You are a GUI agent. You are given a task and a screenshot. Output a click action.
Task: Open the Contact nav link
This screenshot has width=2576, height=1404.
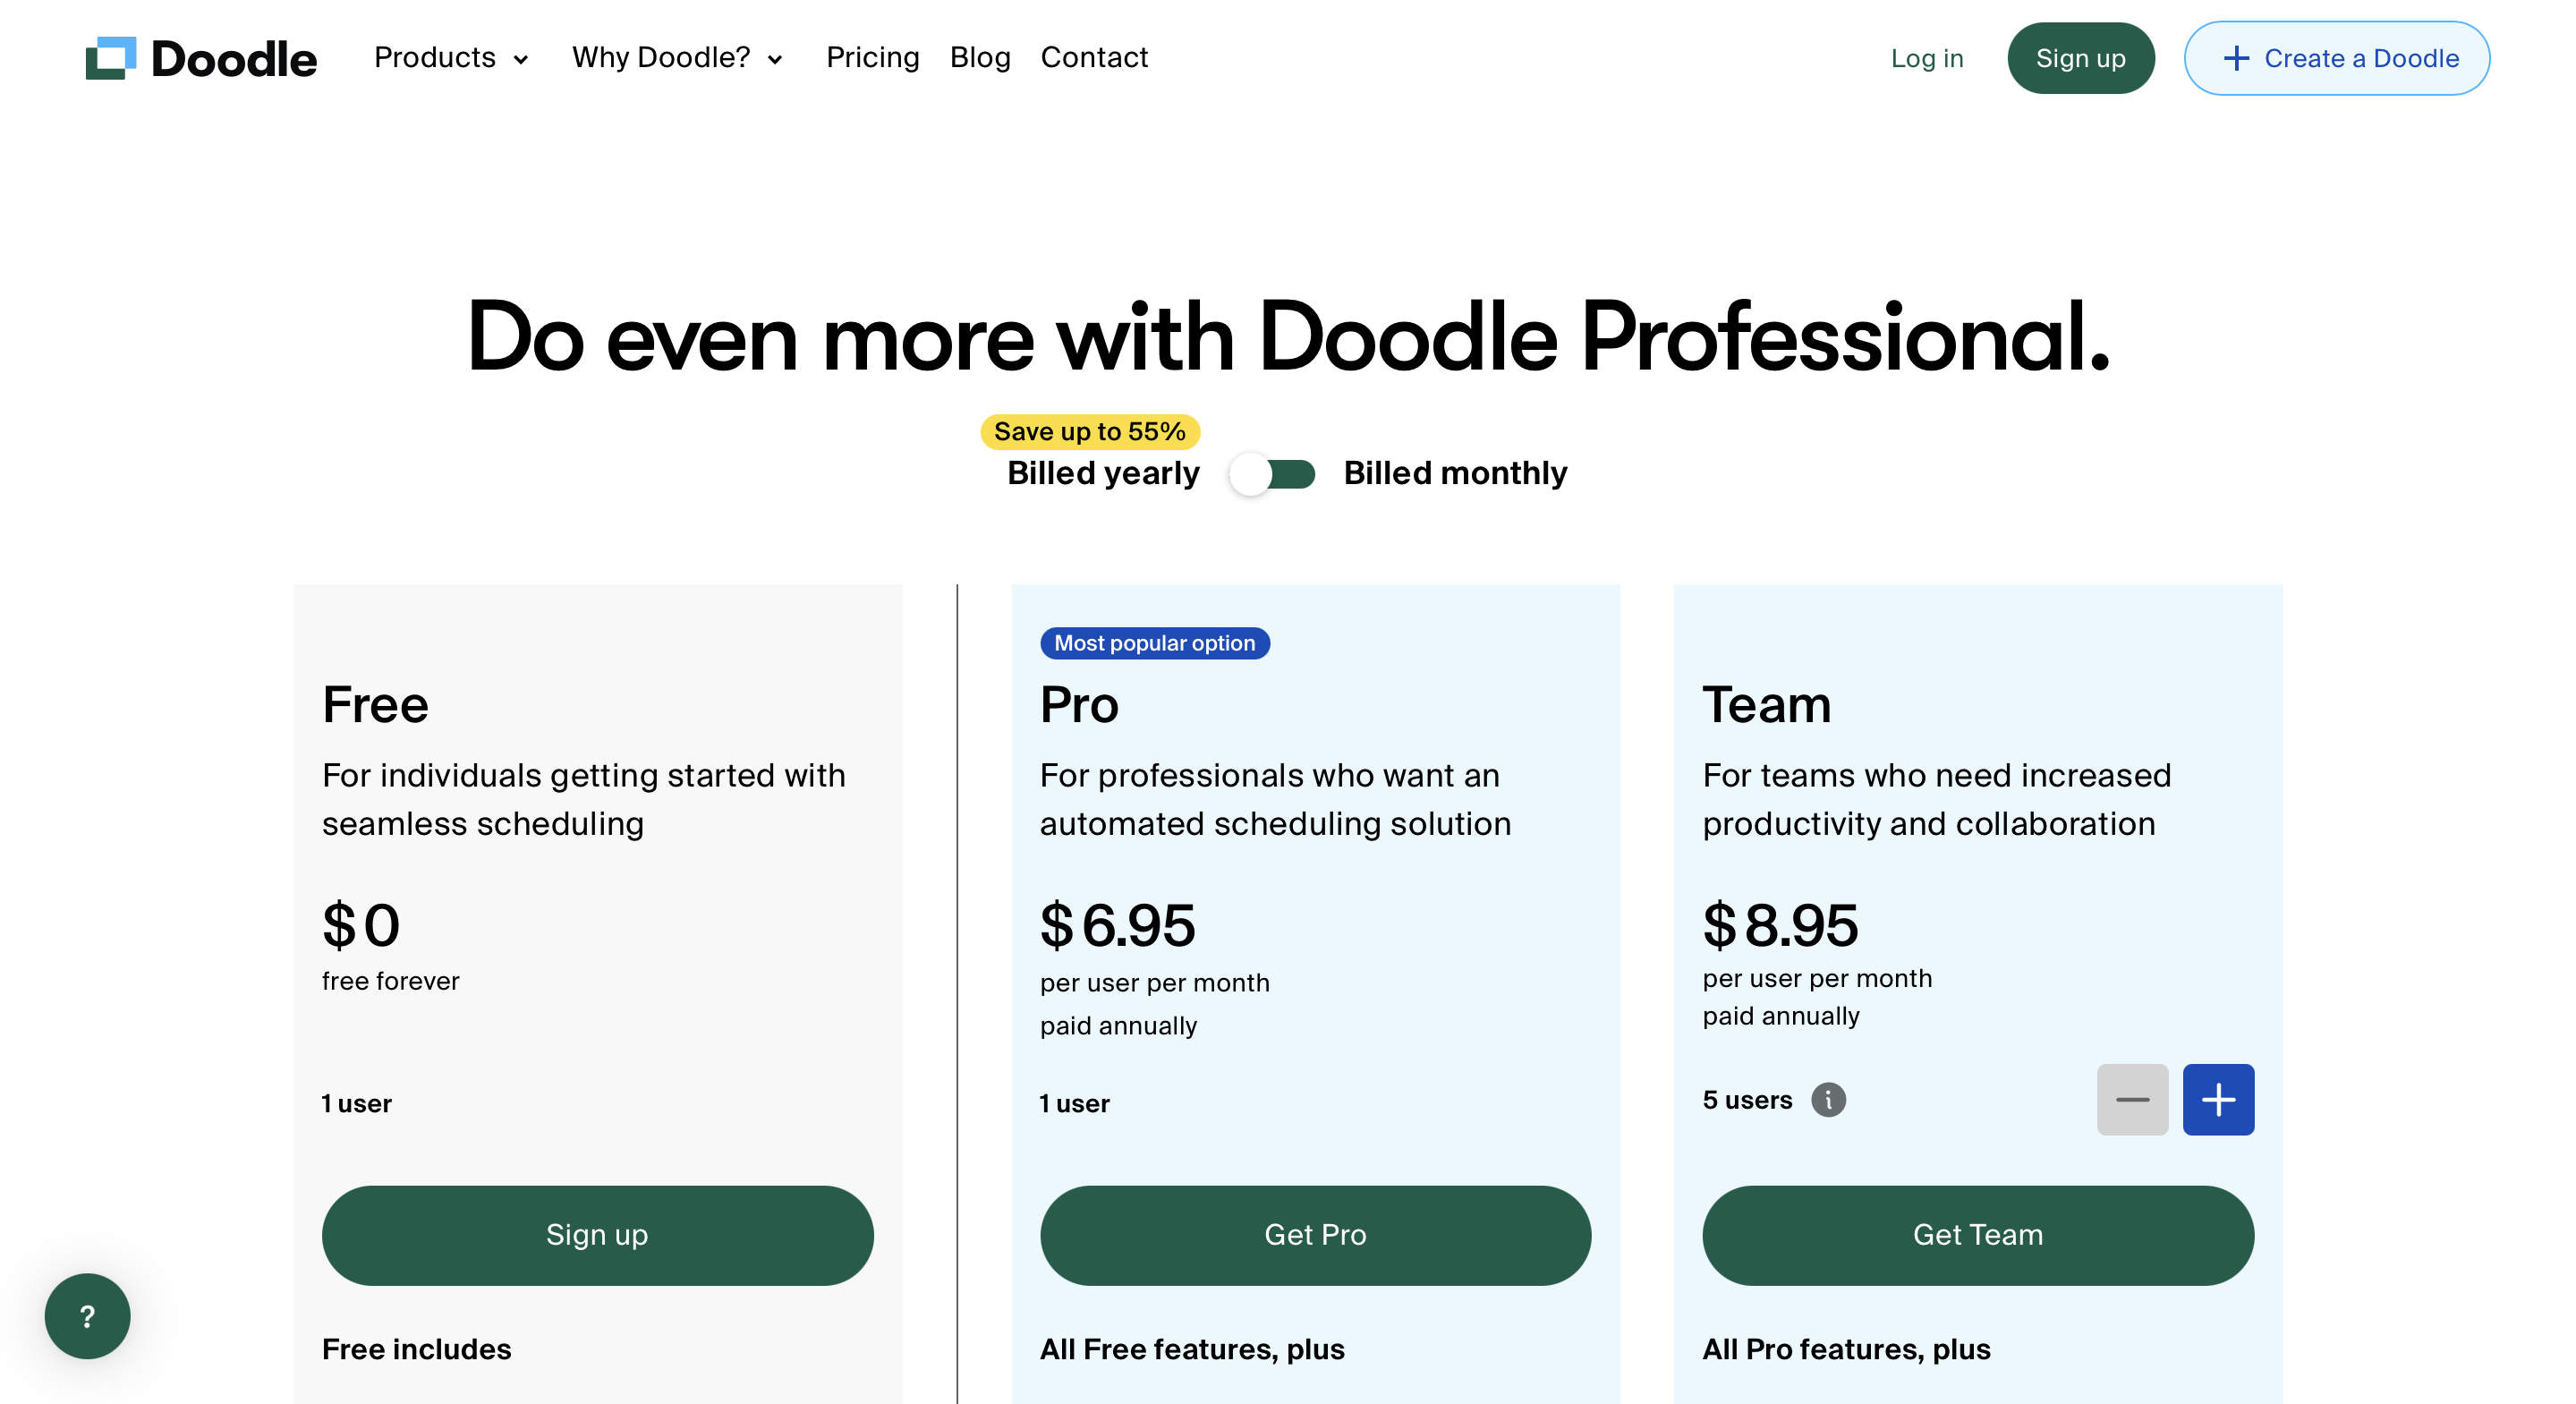pos(1094,58)
